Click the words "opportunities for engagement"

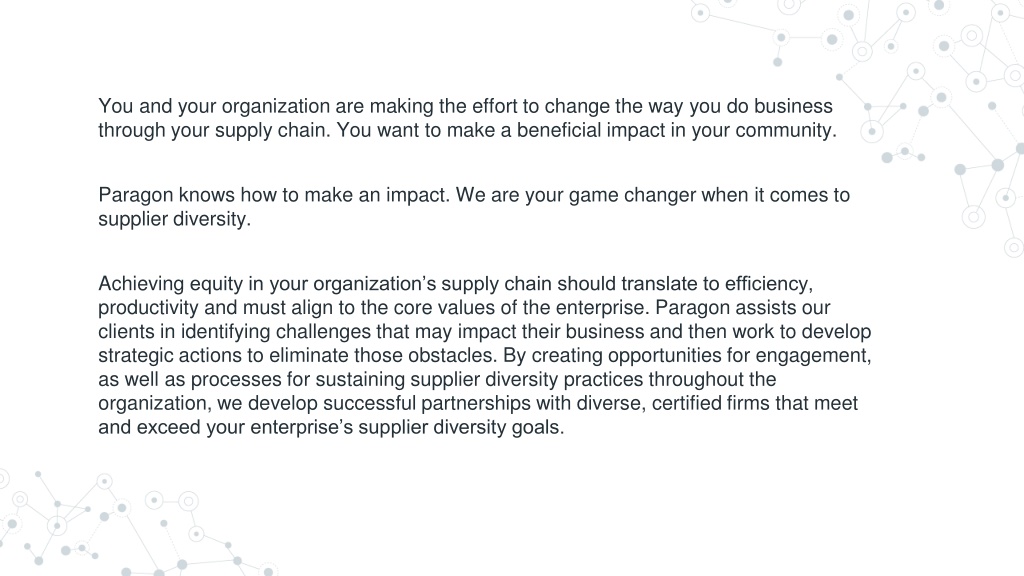tap(739, 355)
